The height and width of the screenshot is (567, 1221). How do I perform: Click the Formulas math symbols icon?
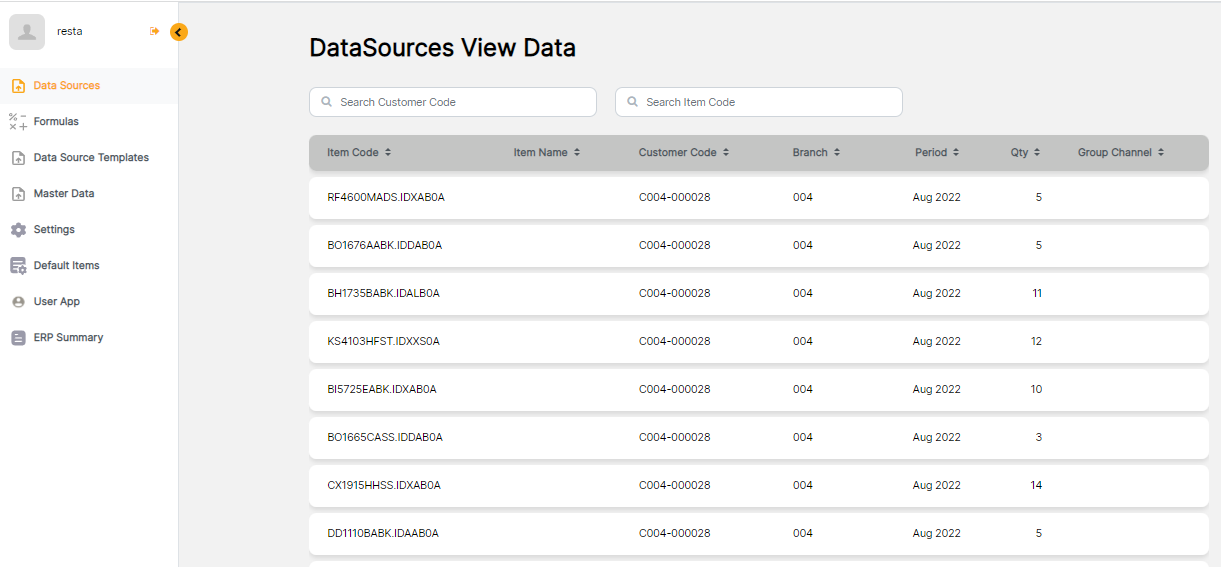[x=18, y=122]
